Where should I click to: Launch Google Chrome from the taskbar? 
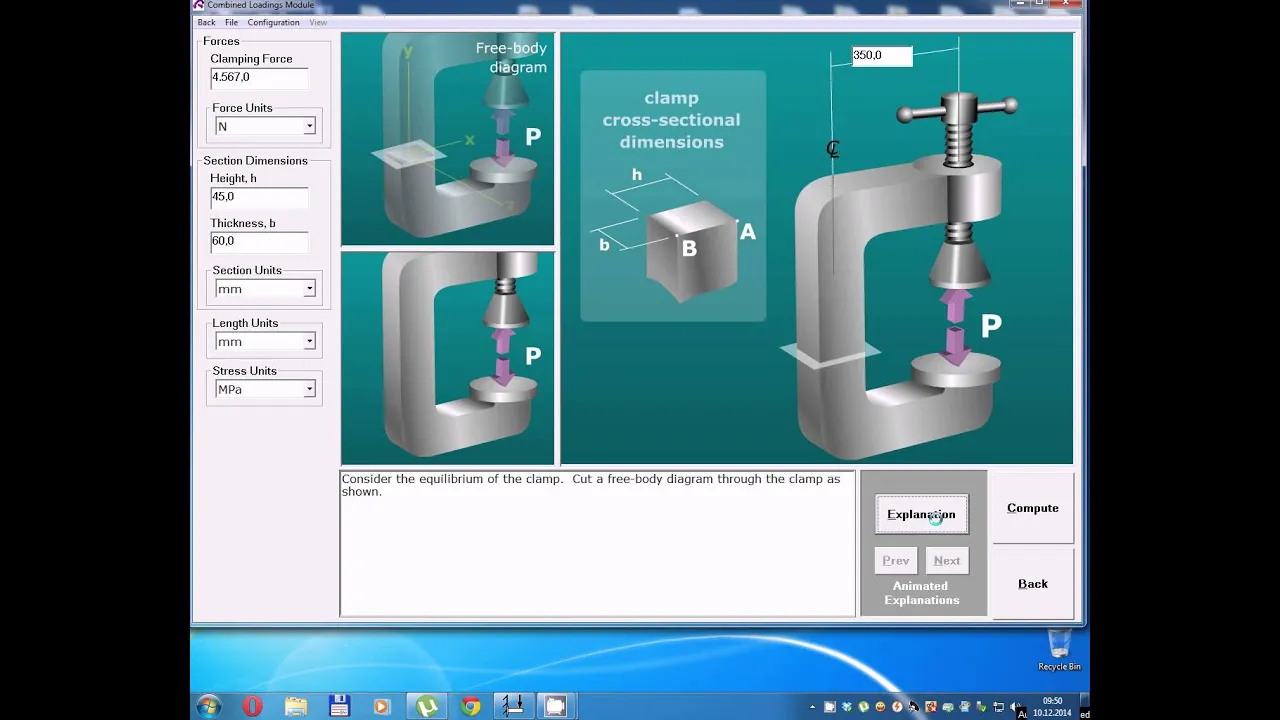[x=470, y=707]
